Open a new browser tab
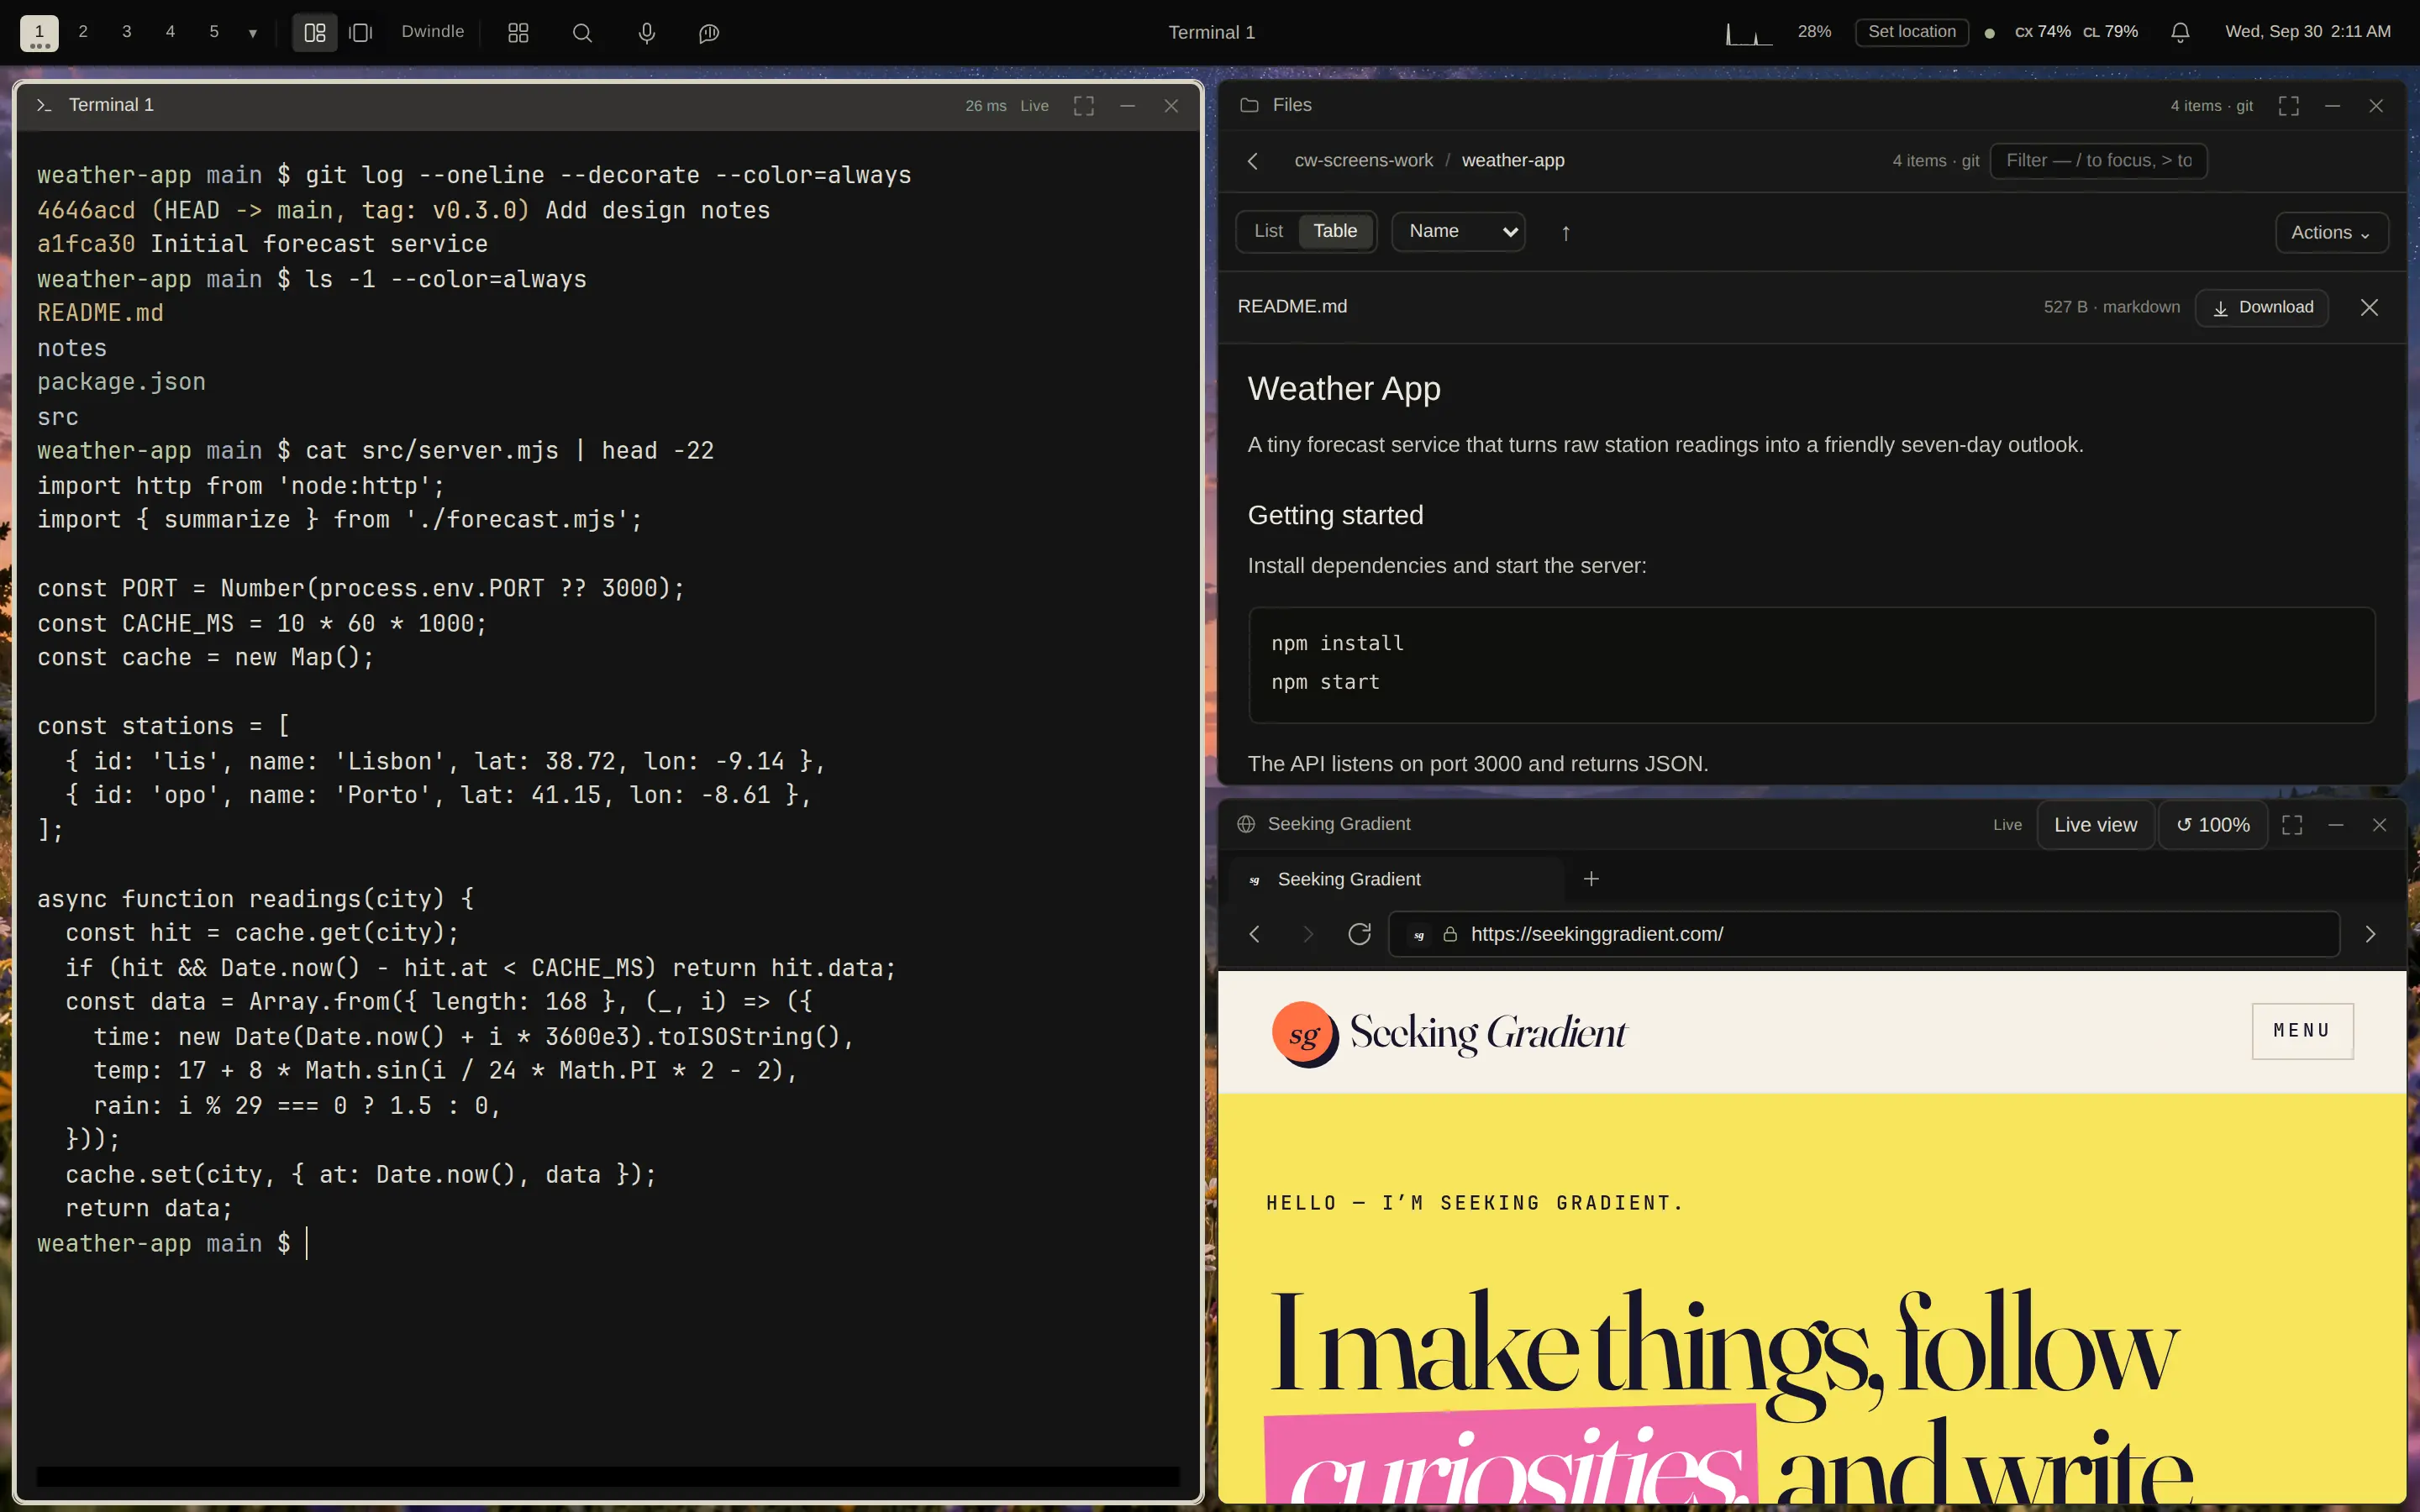 pos(1591,879)
